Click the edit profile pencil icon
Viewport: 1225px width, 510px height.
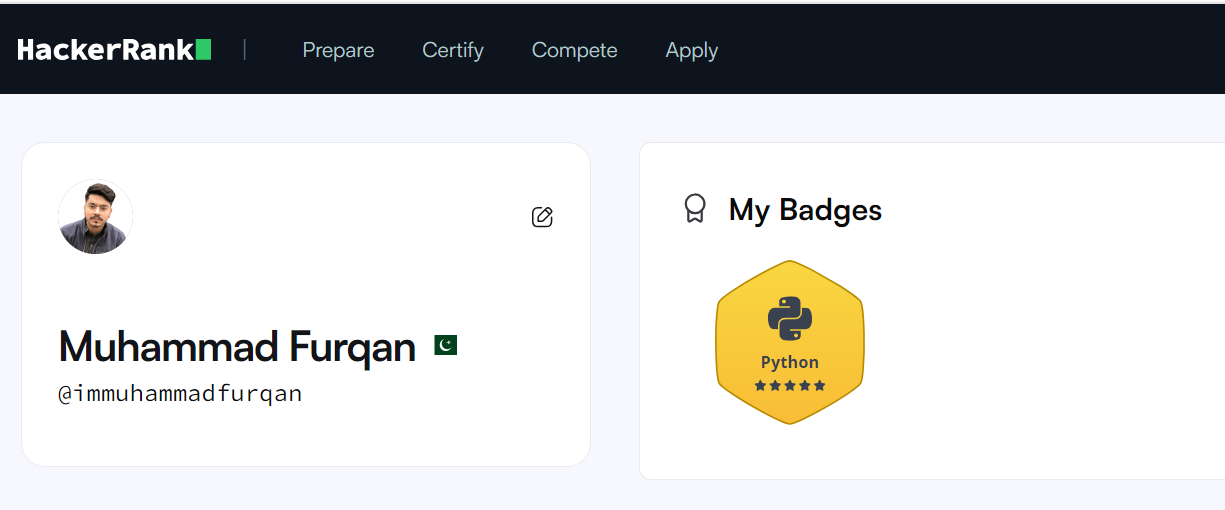coord(542,217)
